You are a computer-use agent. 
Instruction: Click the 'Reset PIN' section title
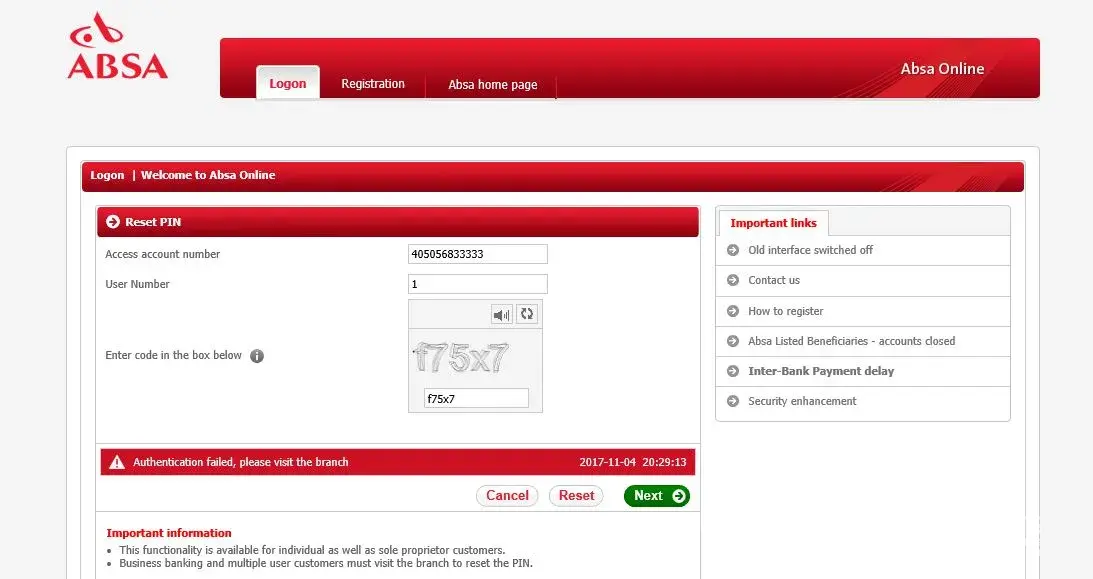pyautogui.click(x=153, y=222)
